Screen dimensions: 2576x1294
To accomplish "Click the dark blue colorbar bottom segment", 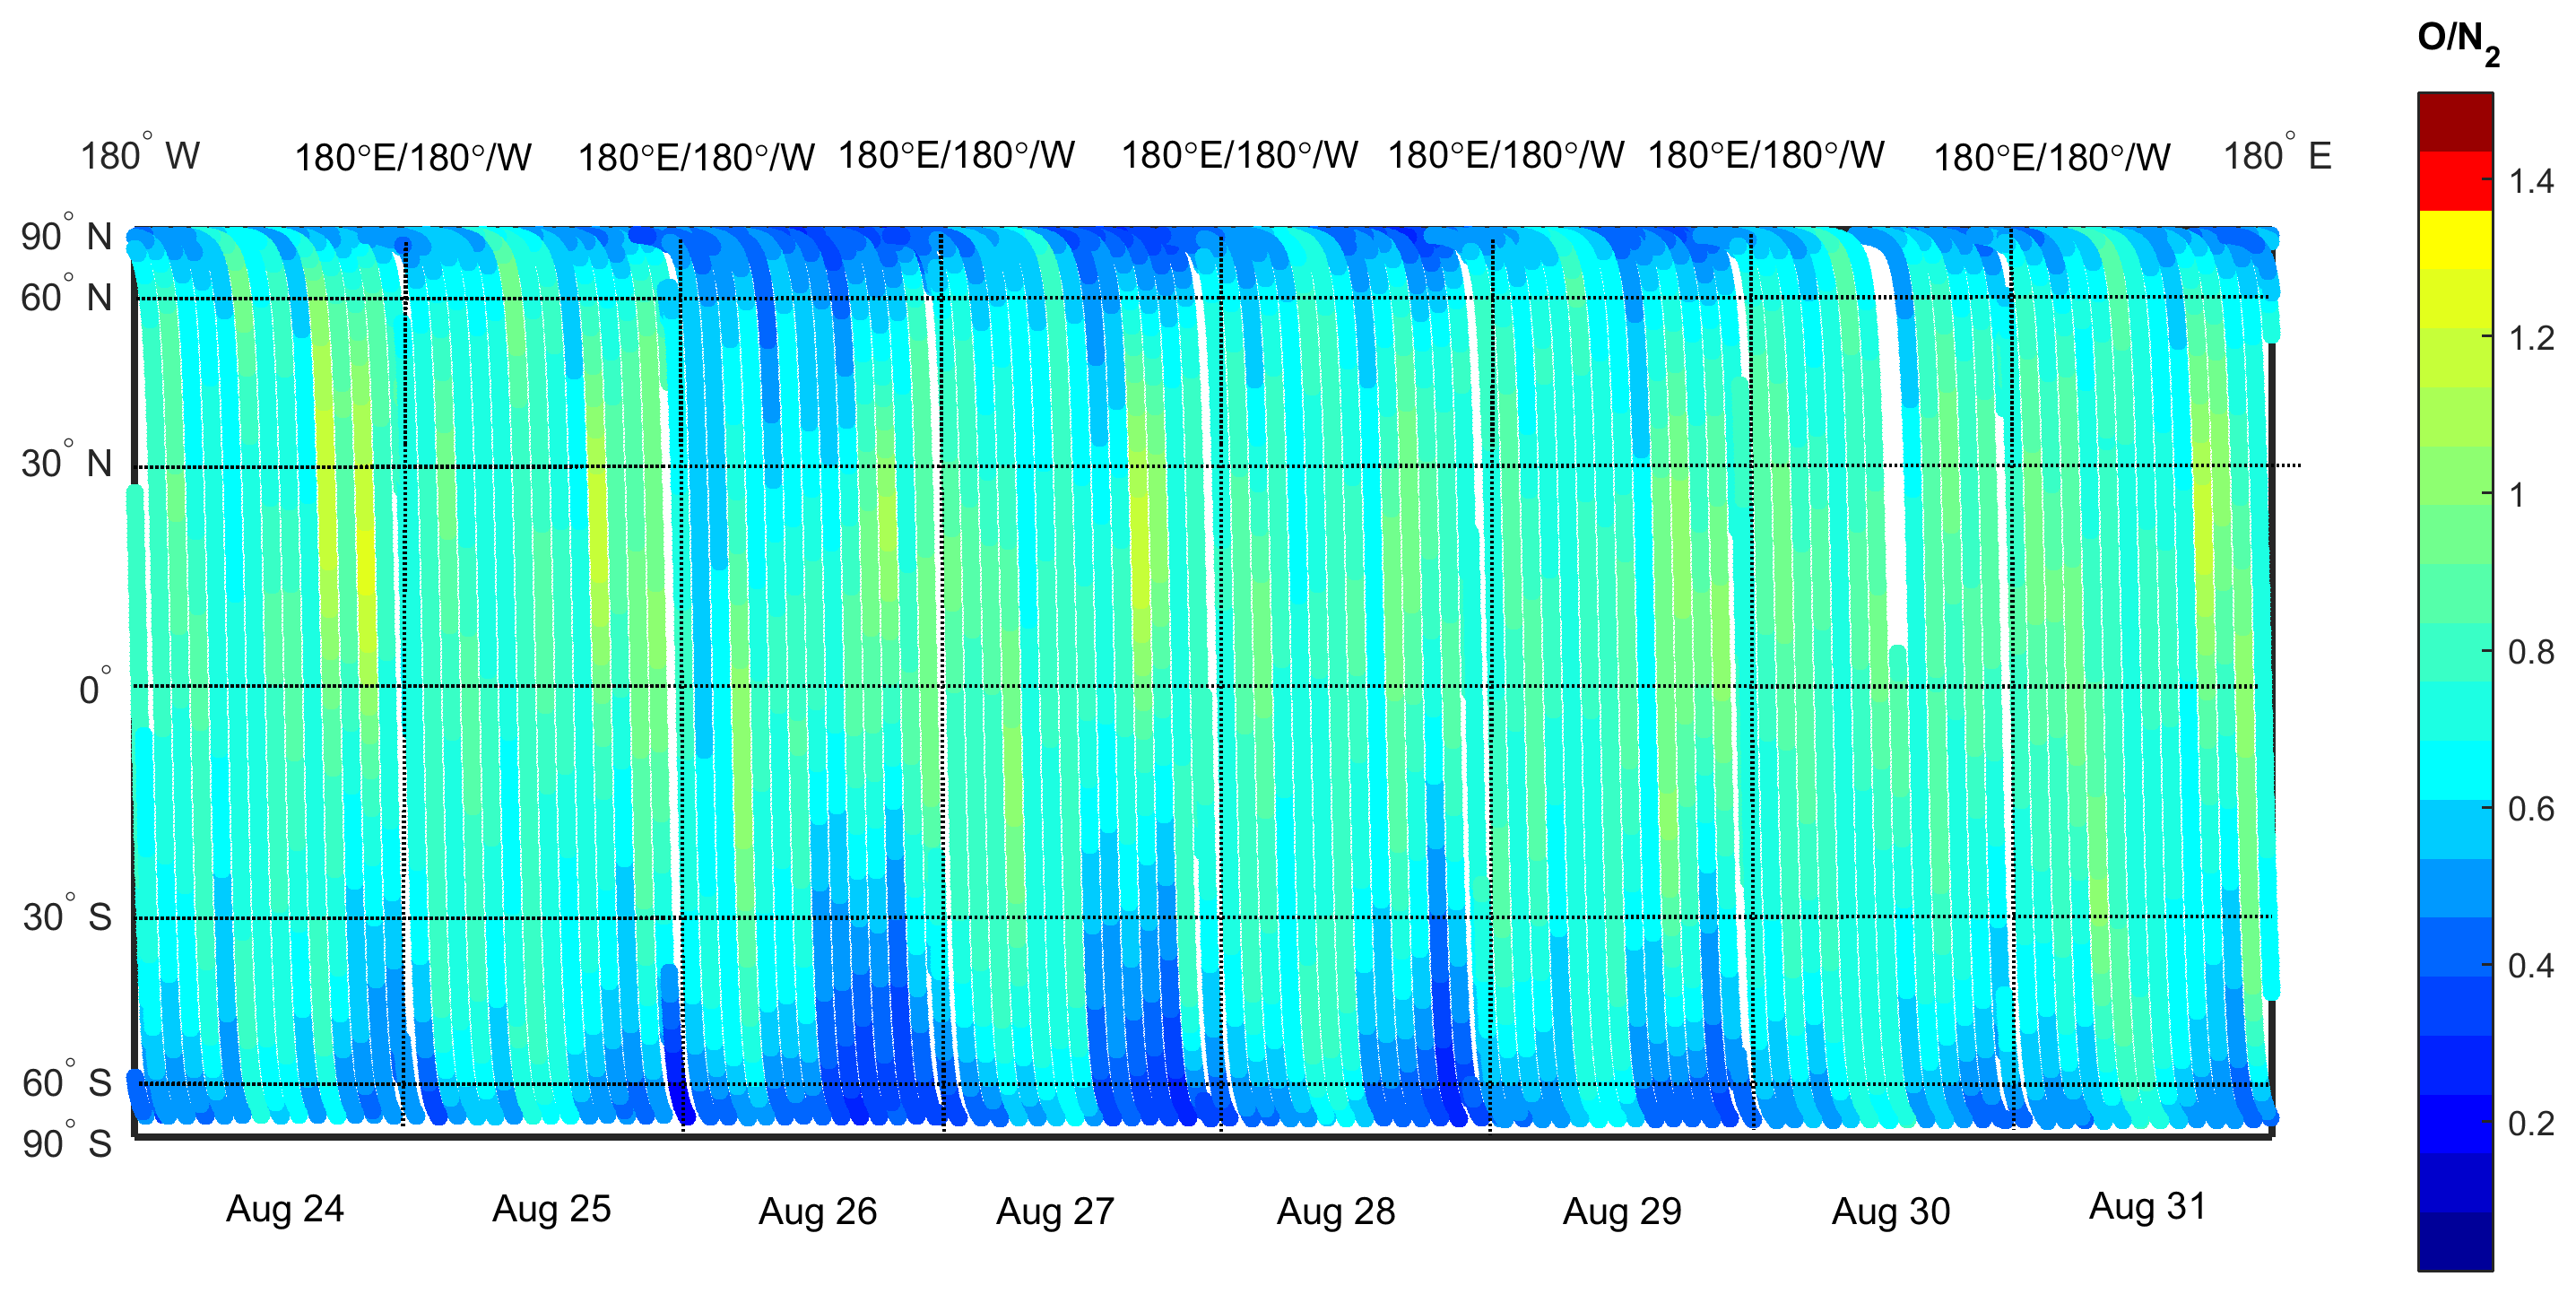I will point(2454,1240).
